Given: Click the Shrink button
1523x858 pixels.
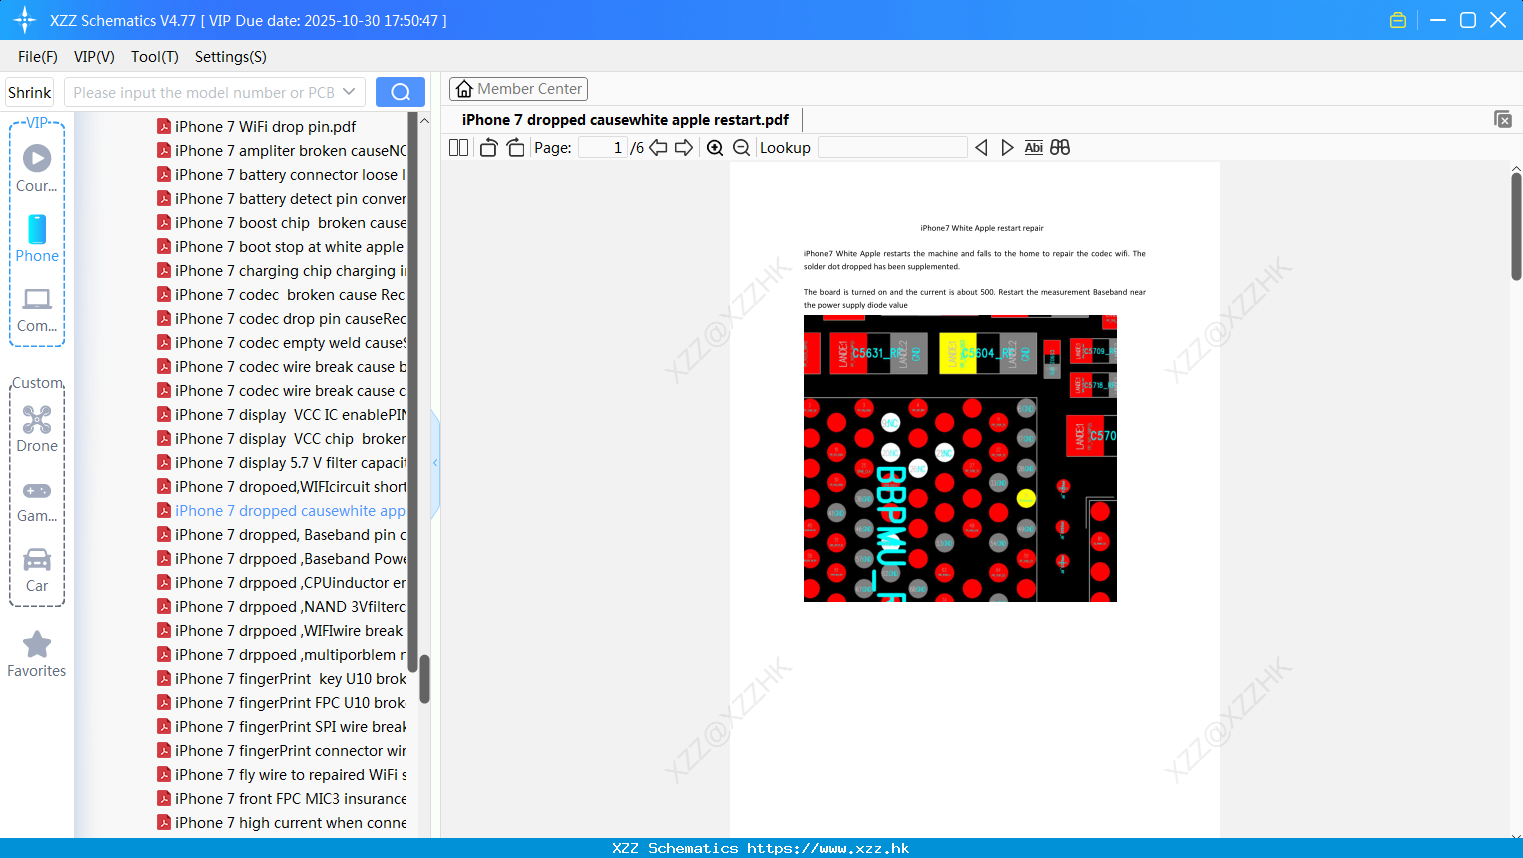Looking at the screenshot, I should pos(30,92).
